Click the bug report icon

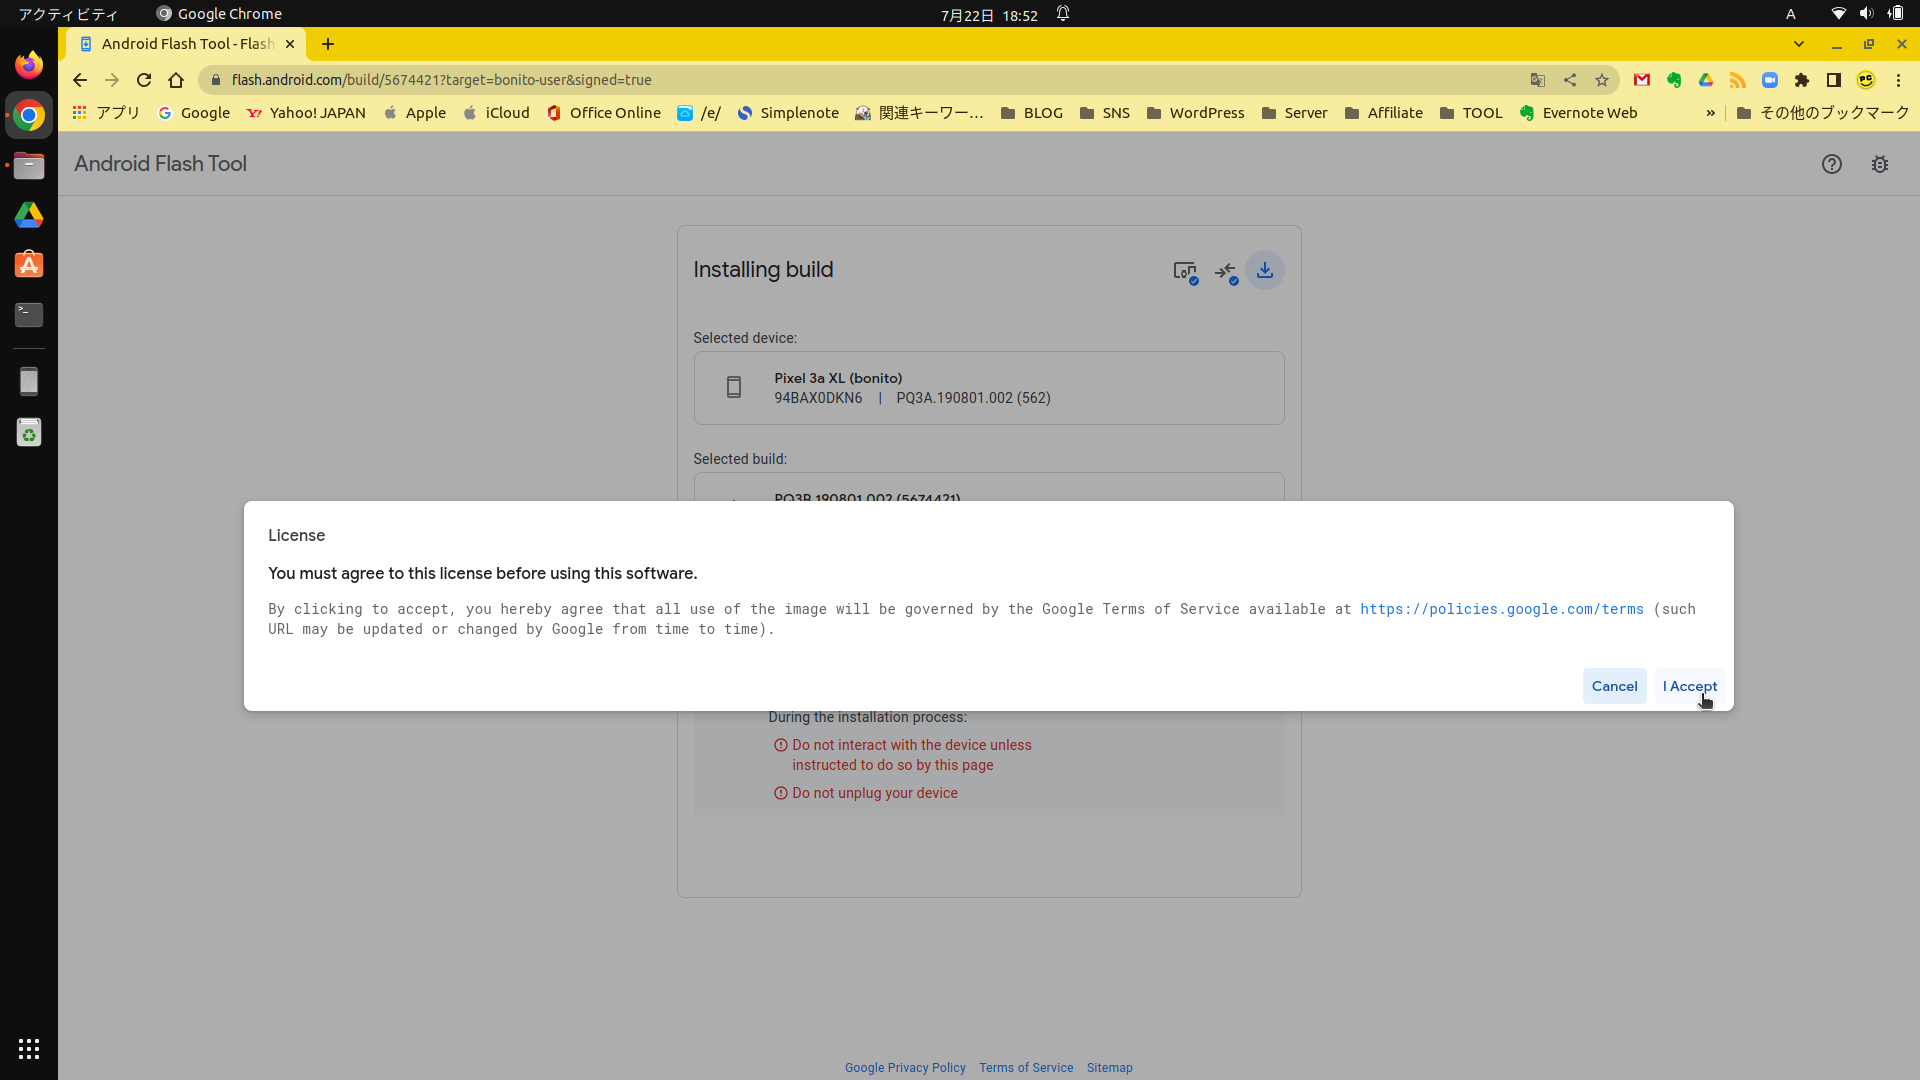tap(1880, 164)
